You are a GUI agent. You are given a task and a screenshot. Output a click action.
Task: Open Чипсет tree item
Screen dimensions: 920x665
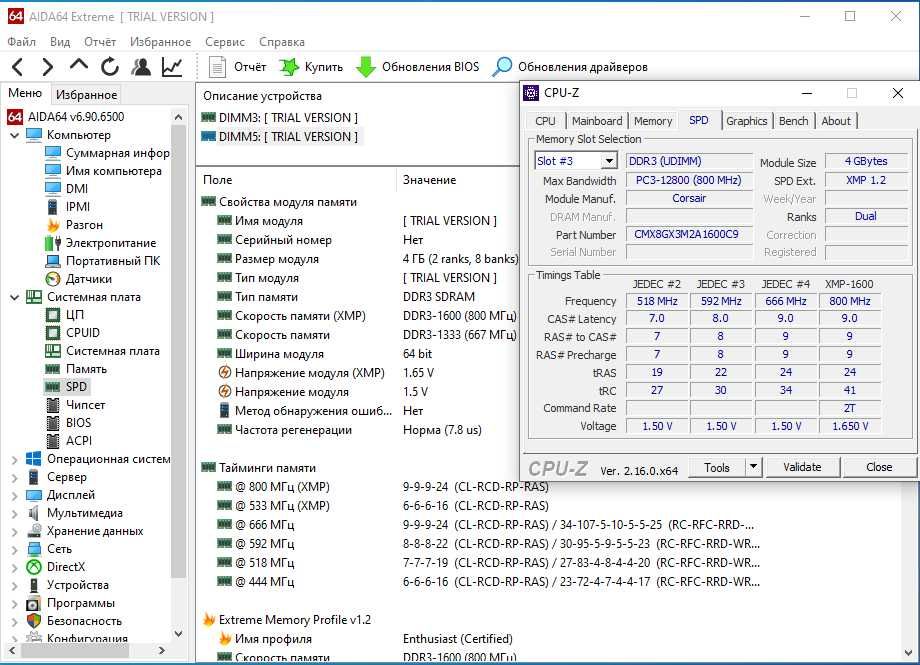[76, 405]
